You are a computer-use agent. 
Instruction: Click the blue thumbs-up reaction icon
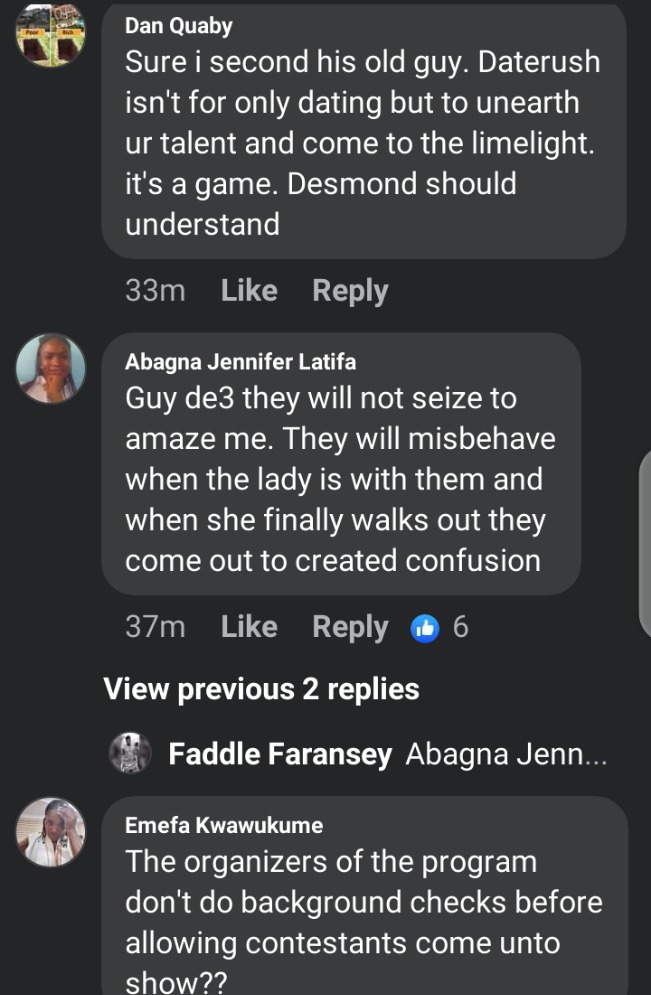click(x=425, y=628)
